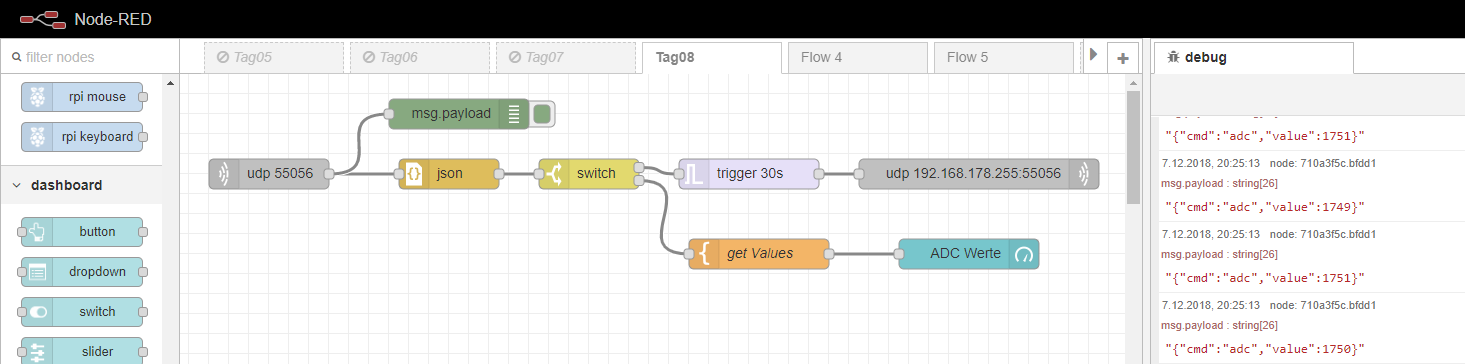The image size is (1465, 364).
Task: Switch to the Flow 4 tab
Action: [x=857, y=58]
